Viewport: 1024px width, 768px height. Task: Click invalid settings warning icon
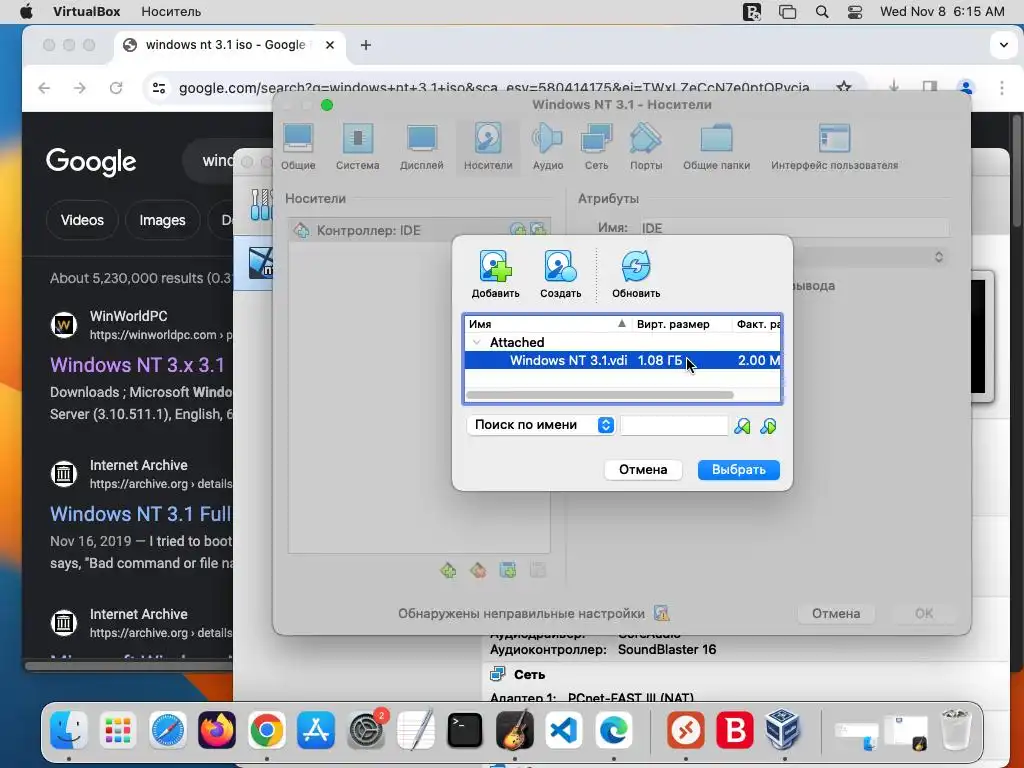[661, 613]
